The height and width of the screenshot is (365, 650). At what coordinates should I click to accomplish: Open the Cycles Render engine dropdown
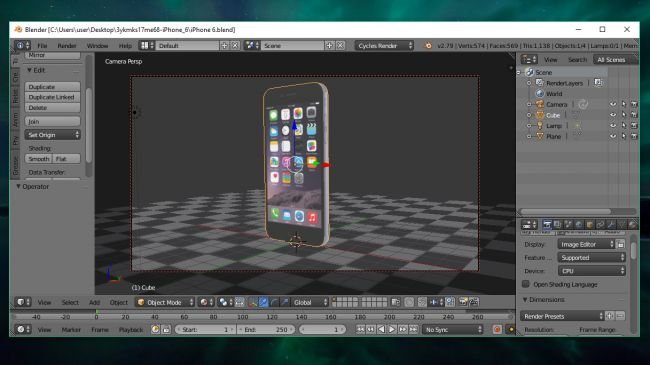pyautogui.click(x=385, y=46)
